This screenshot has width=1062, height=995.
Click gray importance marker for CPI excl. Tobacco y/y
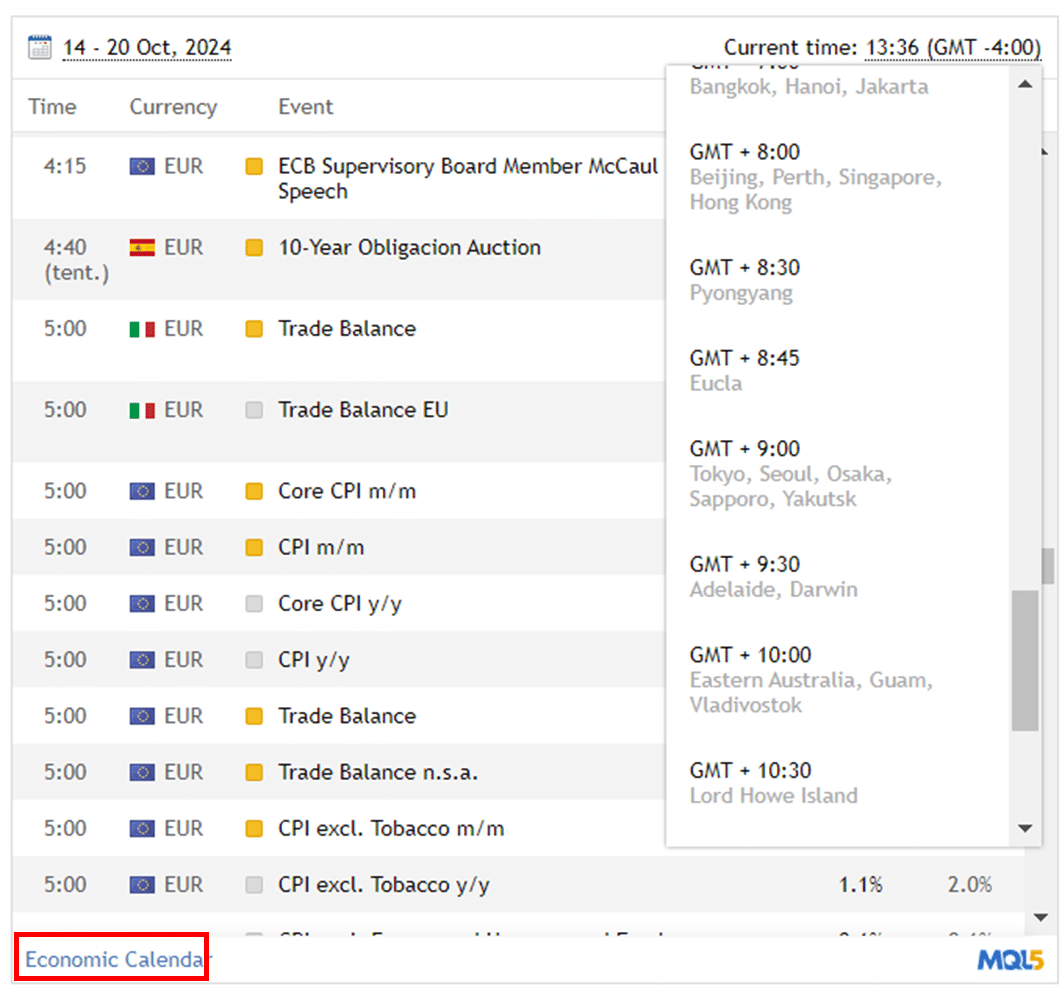pyautogui.click(x=254, y=885)
